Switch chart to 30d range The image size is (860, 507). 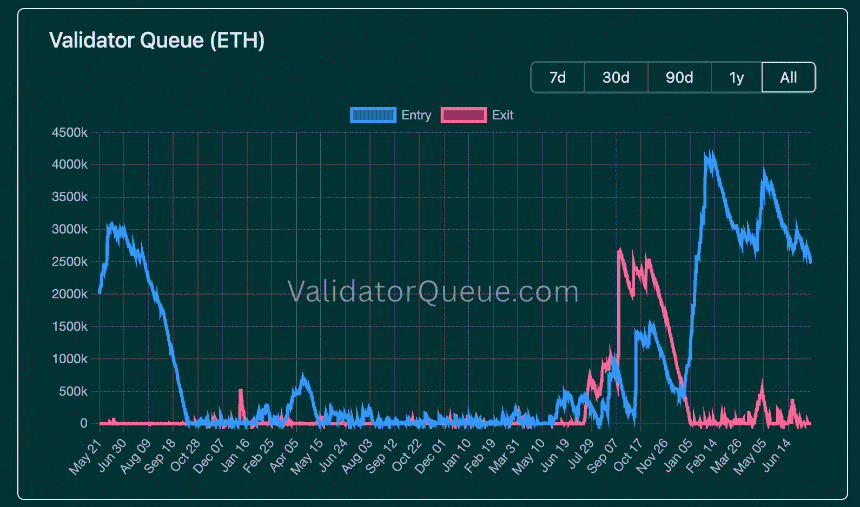(x=616, y=77)
